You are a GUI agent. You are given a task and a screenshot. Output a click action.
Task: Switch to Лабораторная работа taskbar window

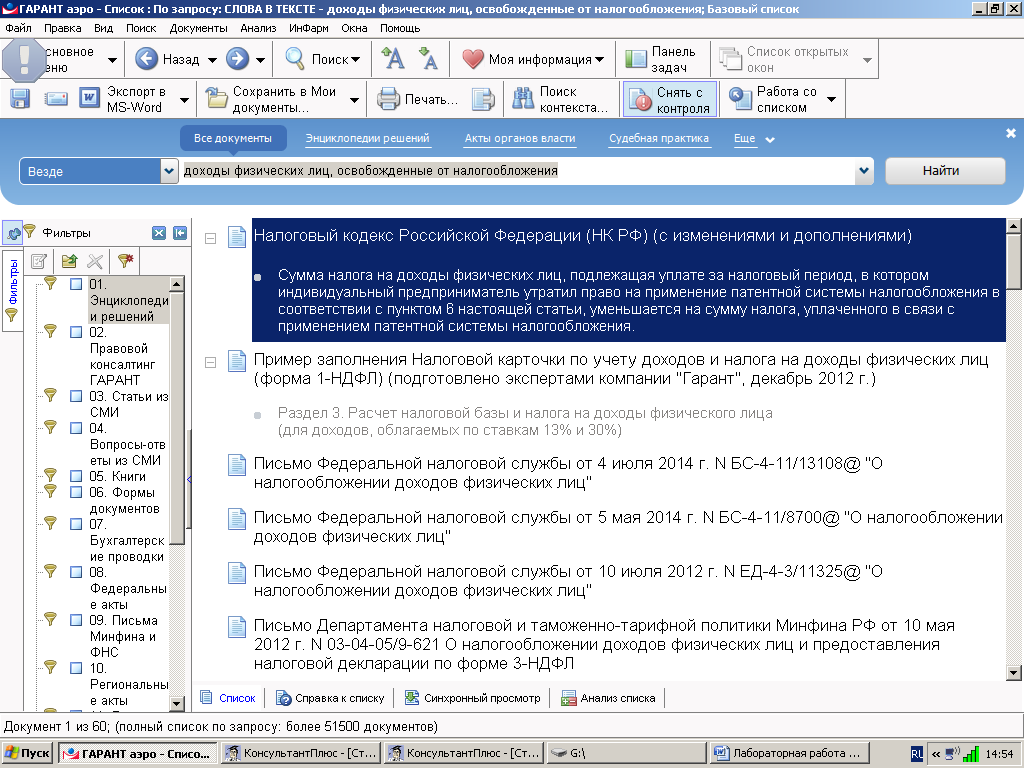click(790, 753)
